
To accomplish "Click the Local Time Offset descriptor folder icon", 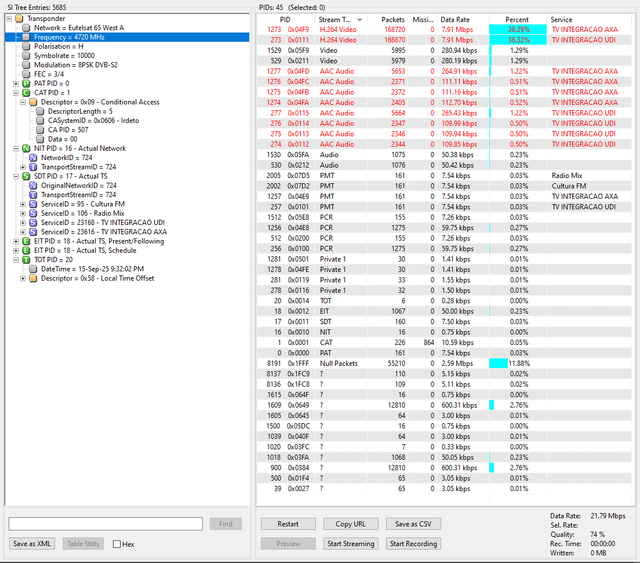I will [33, 278].
